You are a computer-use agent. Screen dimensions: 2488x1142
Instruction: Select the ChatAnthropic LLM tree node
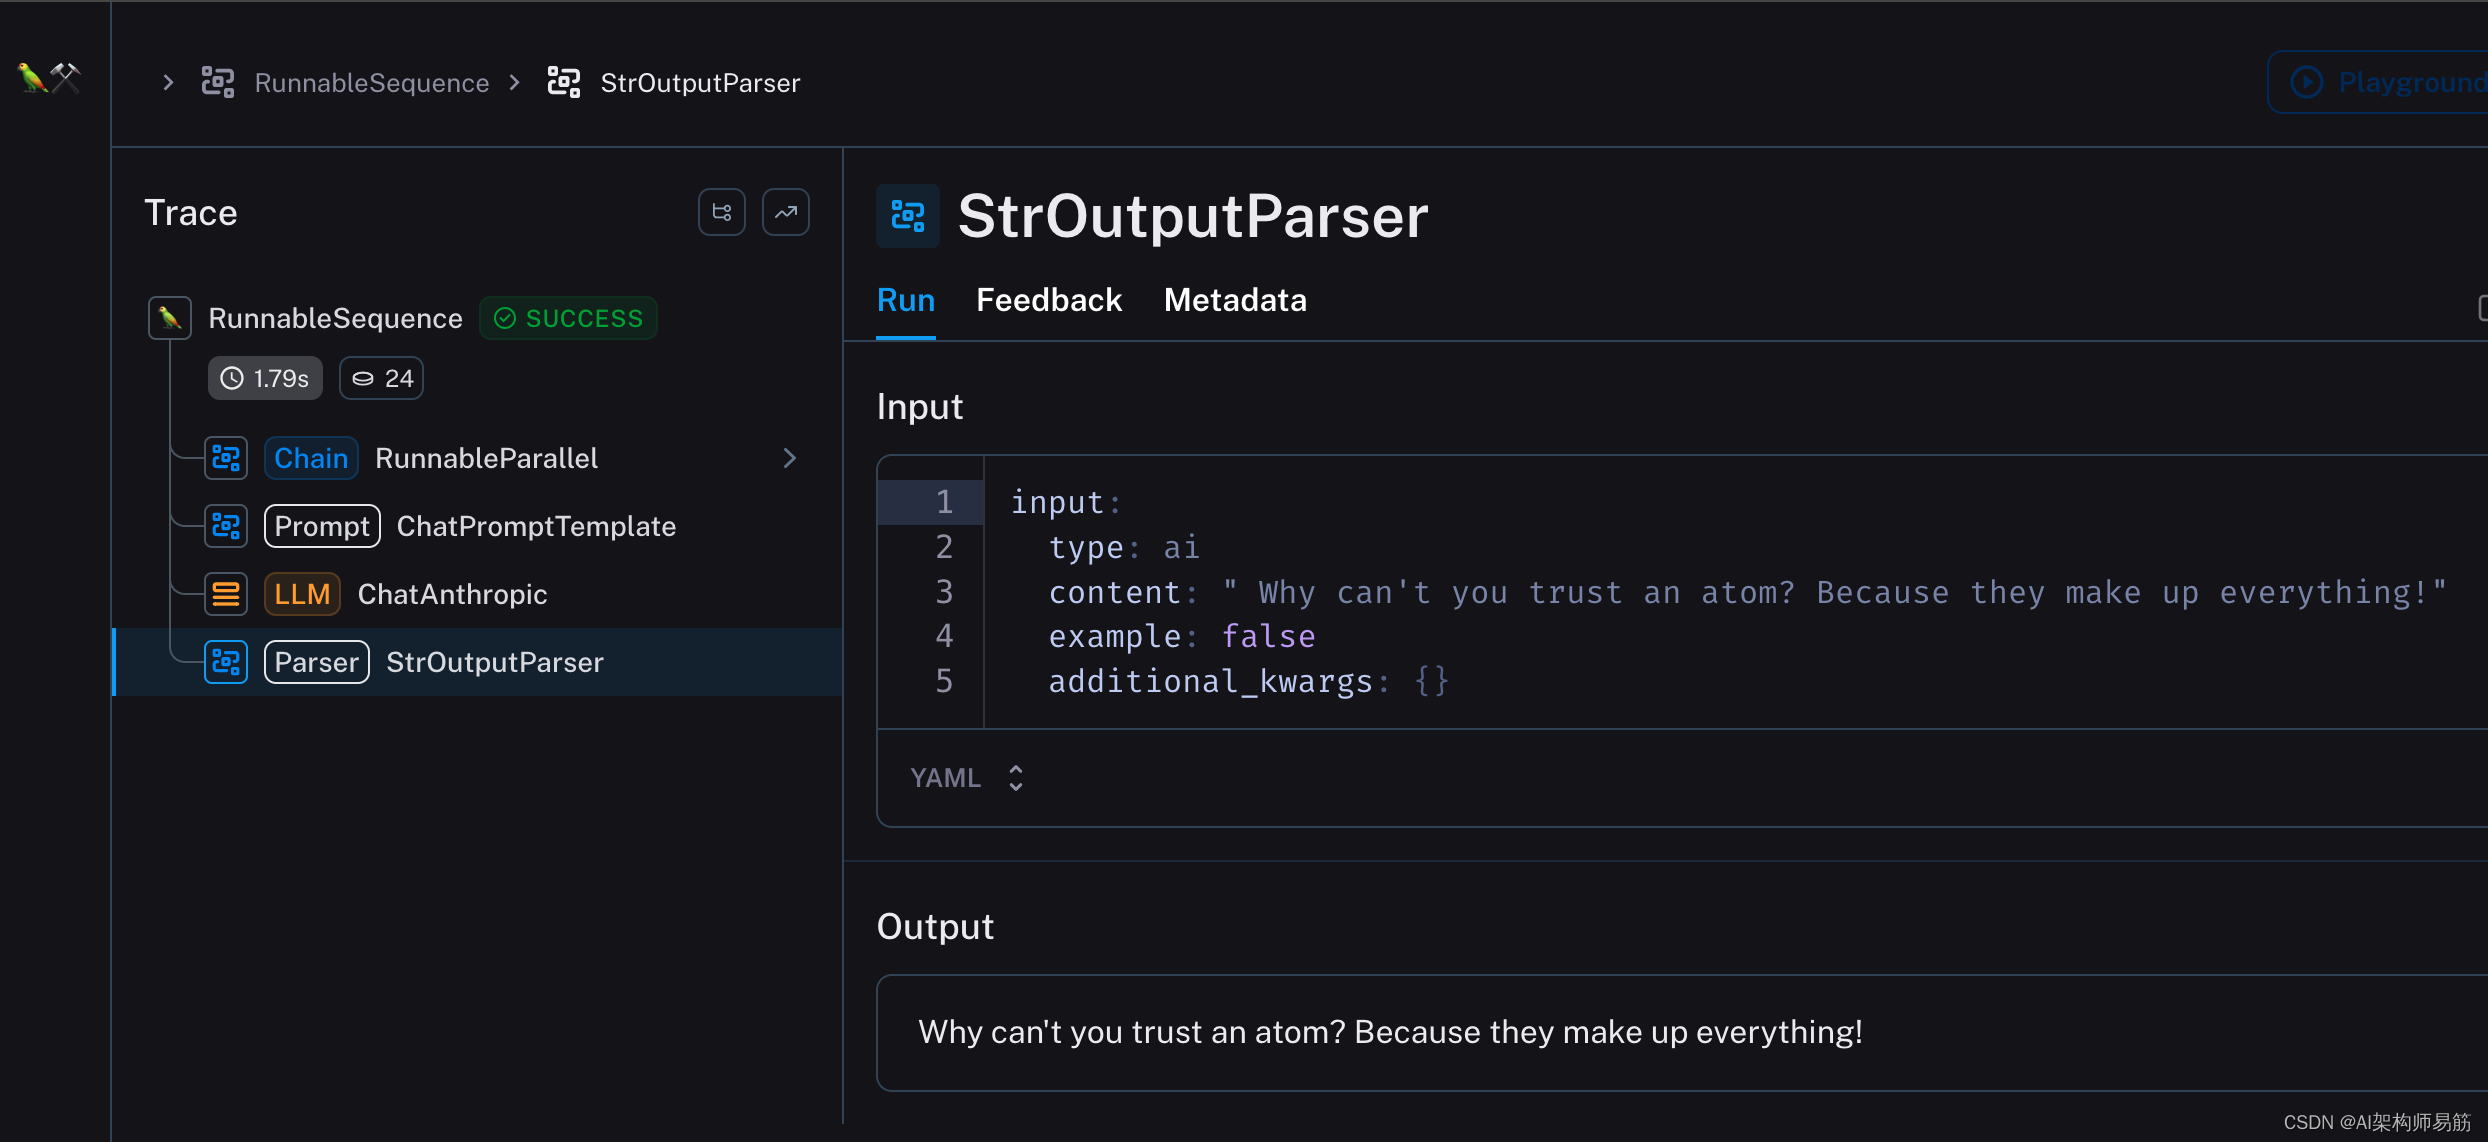point(452,594)
